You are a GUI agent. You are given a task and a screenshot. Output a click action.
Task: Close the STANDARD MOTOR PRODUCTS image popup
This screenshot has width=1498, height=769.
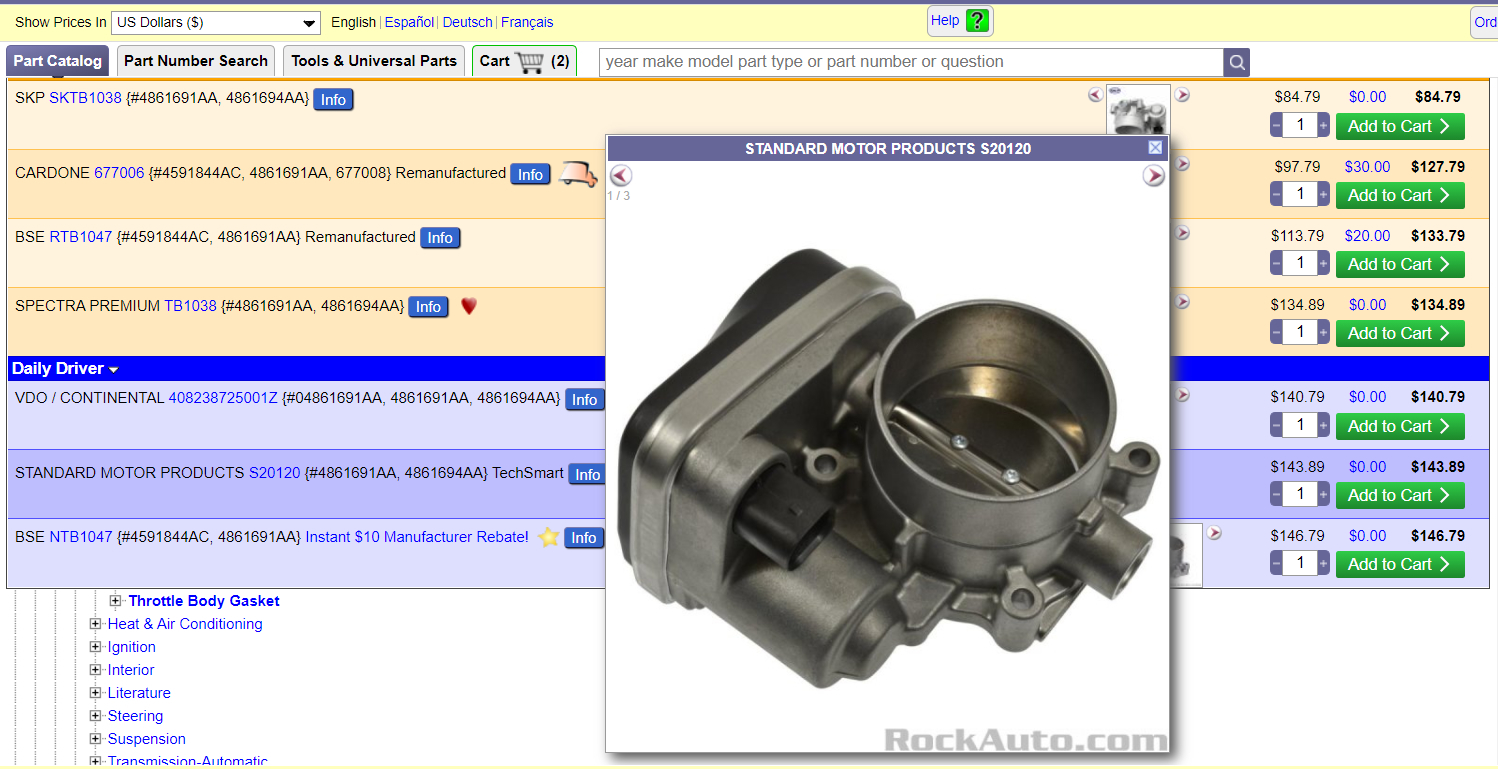(1155, 147)
